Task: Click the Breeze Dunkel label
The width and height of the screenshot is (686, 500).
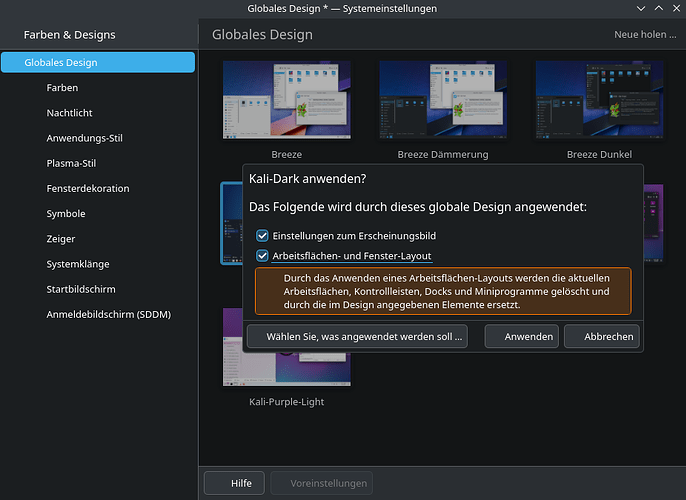Action: pyautogui.click(x=599, y=154)
